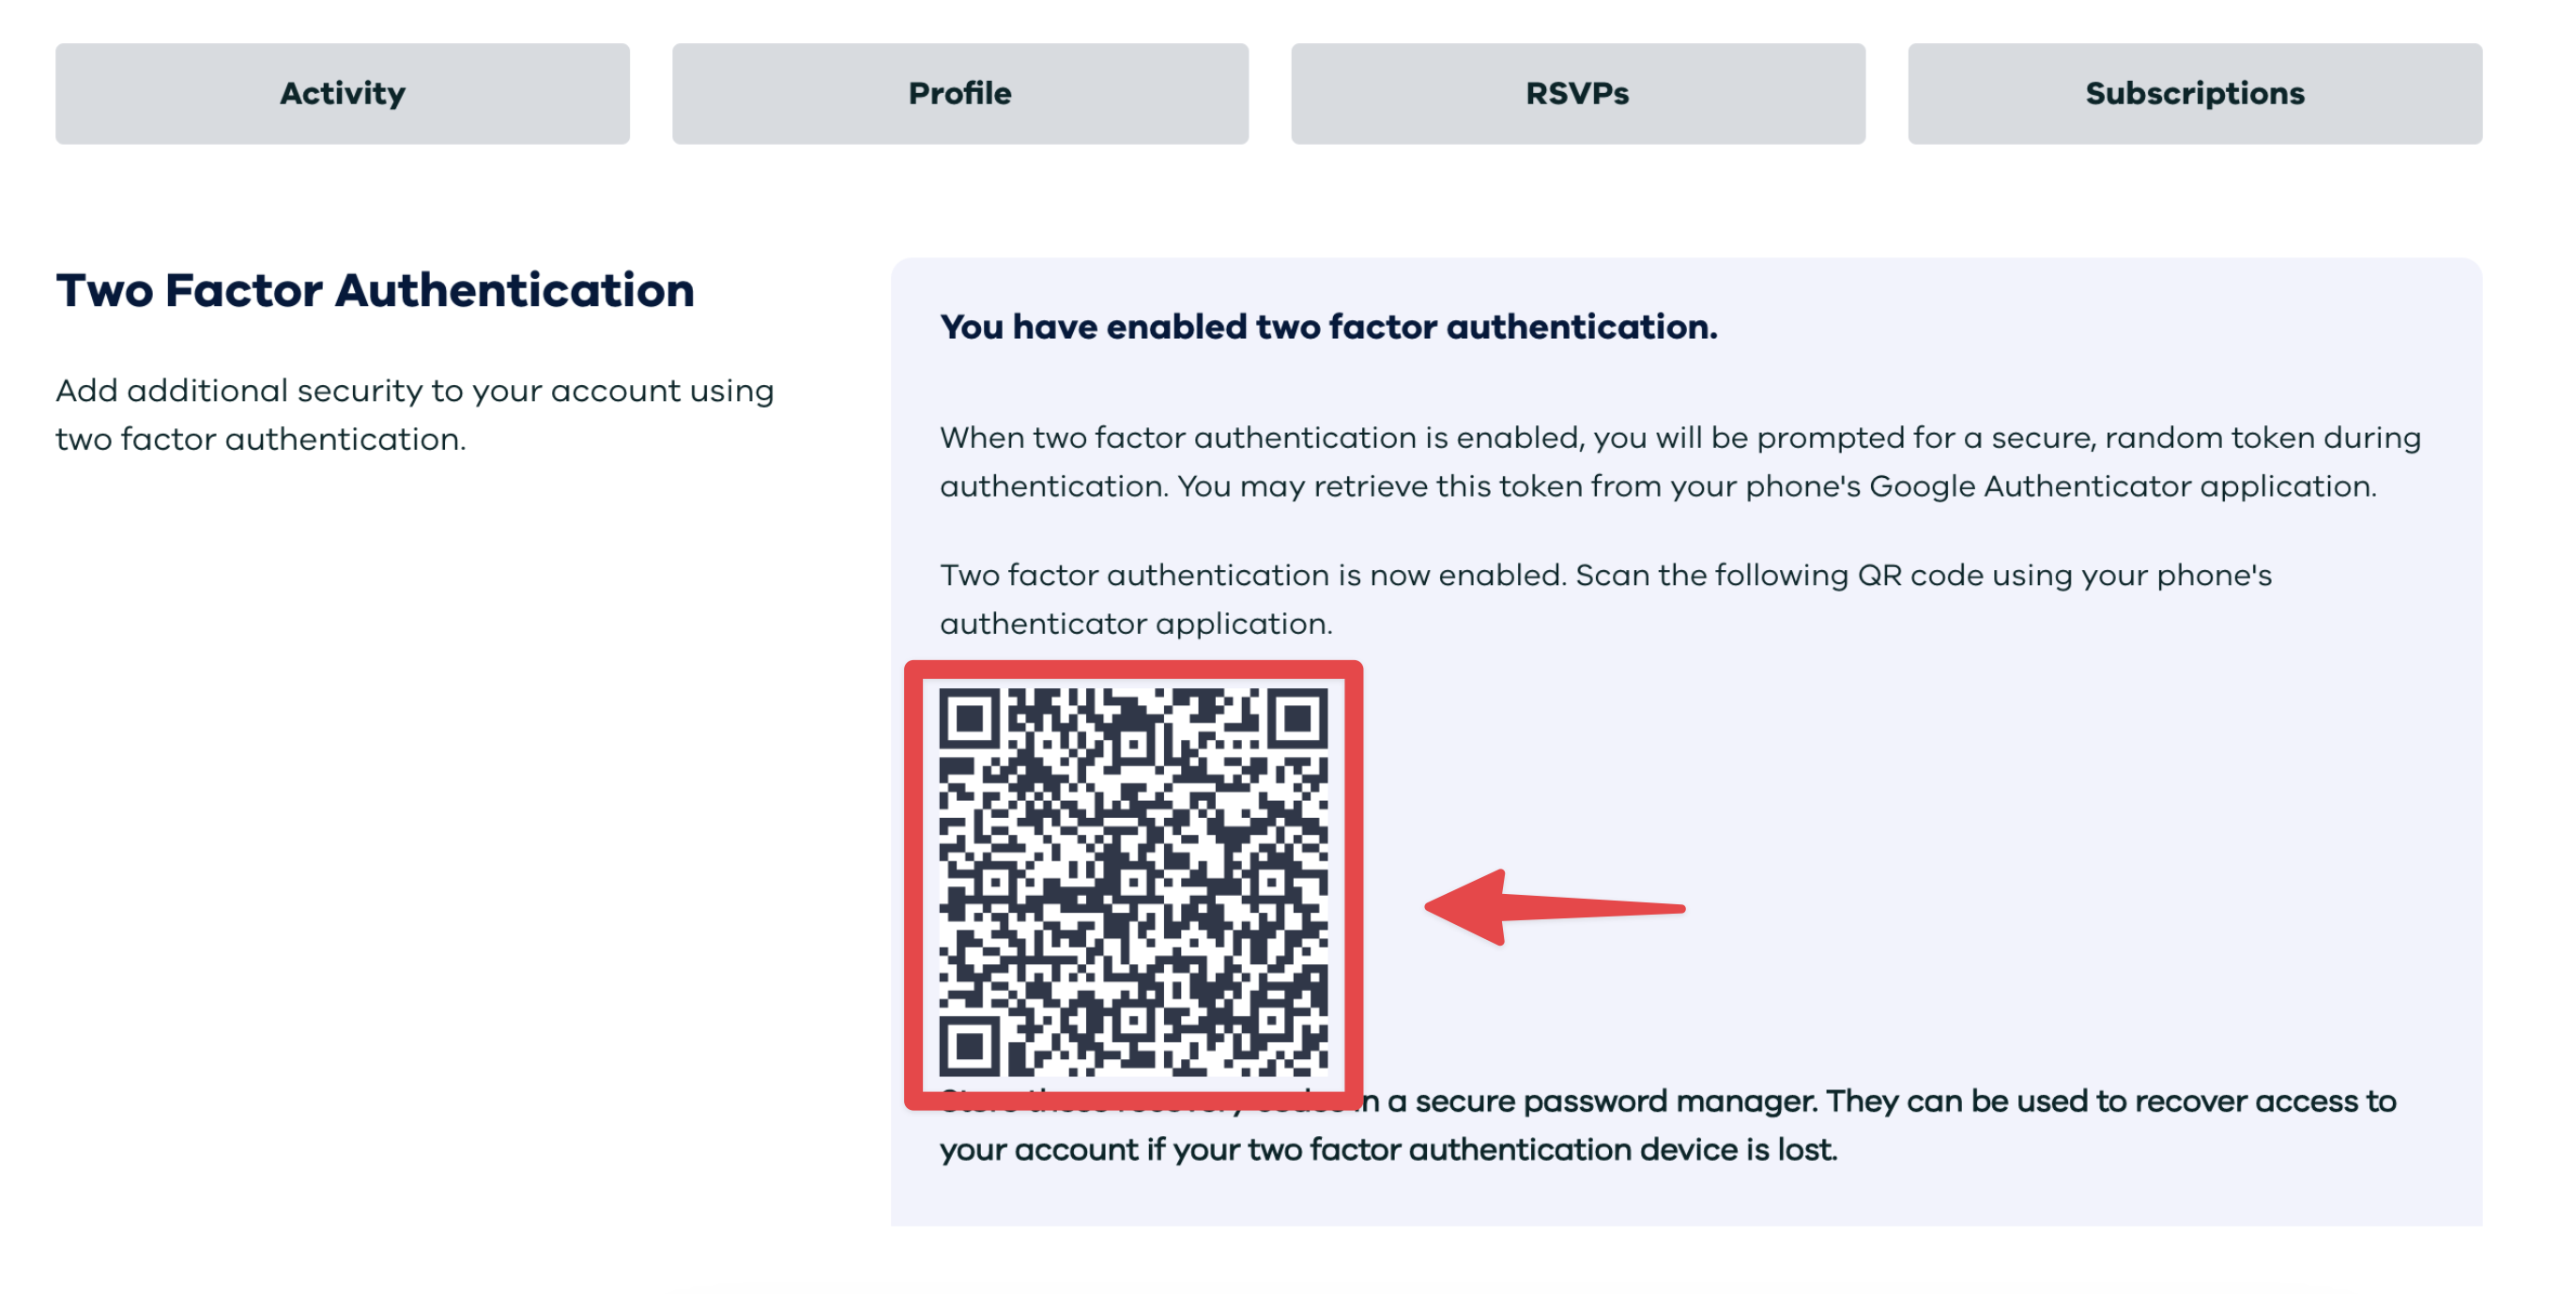Click 'two factor authentication.' line under left heading
This screenshot has width=2576, height=1294.
[x=260, y=439]
